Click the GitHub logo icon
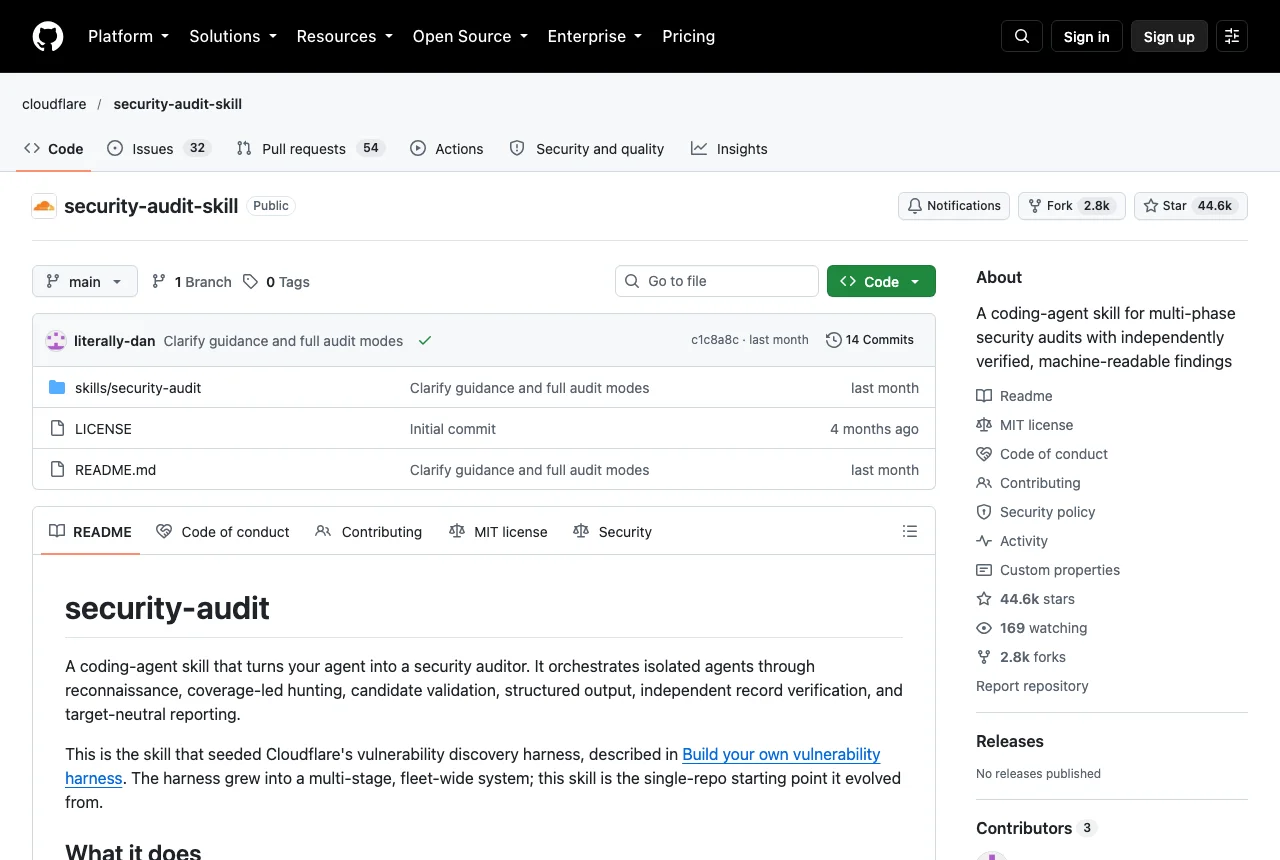This screenshot has width=1280, height=860. 48,36
